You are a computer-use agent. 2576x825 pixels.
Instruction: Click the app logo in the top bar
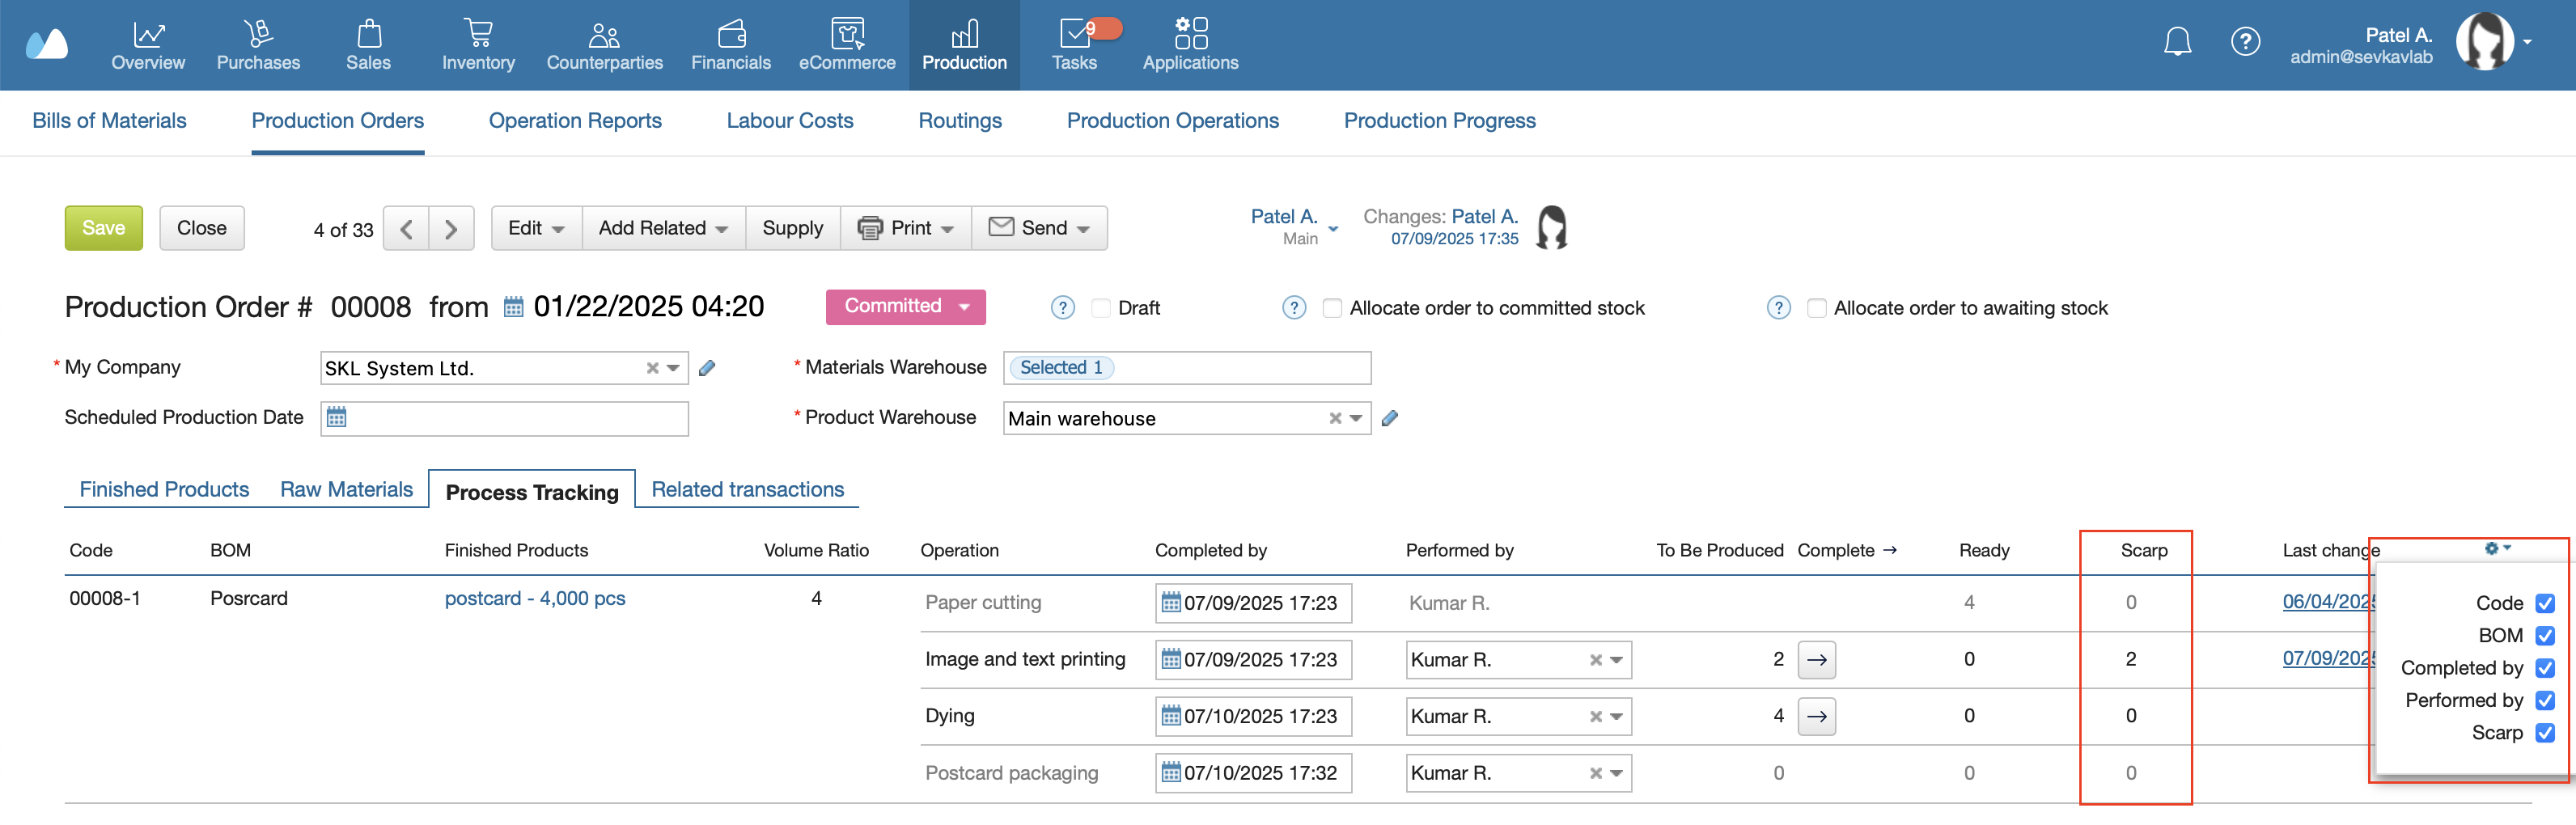[x=46, y=45]
